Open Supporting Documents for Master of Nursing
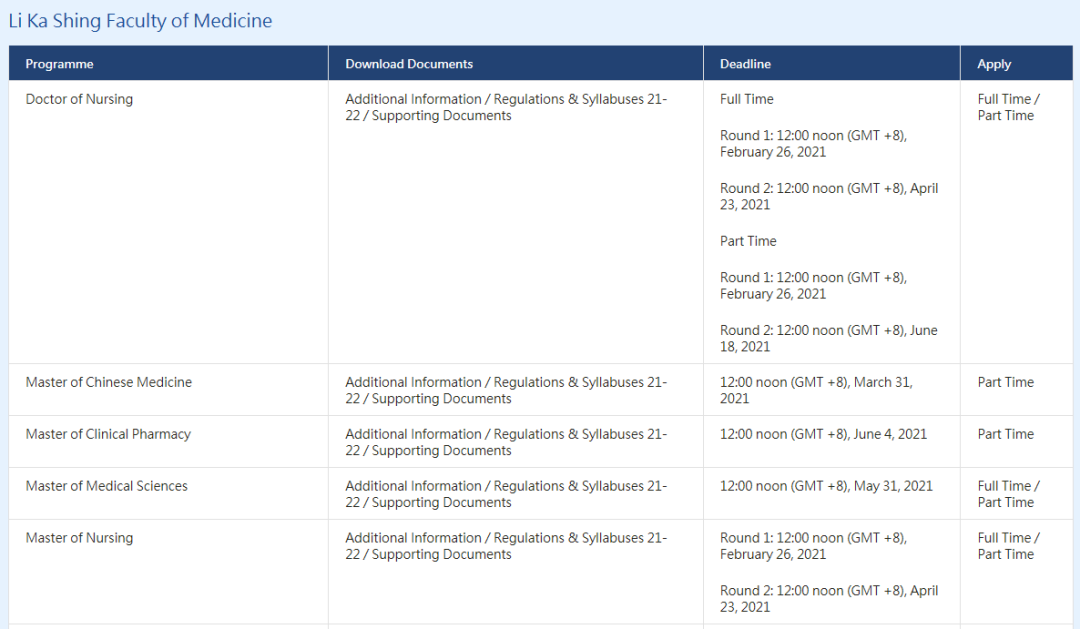 442,555
